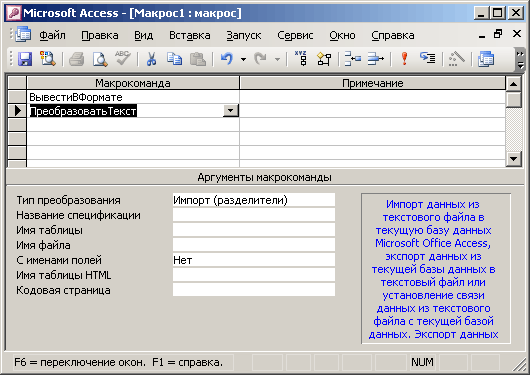Open the Окно menu
Viewport: 530px width, 375px height.
click(x=342, y=36)
